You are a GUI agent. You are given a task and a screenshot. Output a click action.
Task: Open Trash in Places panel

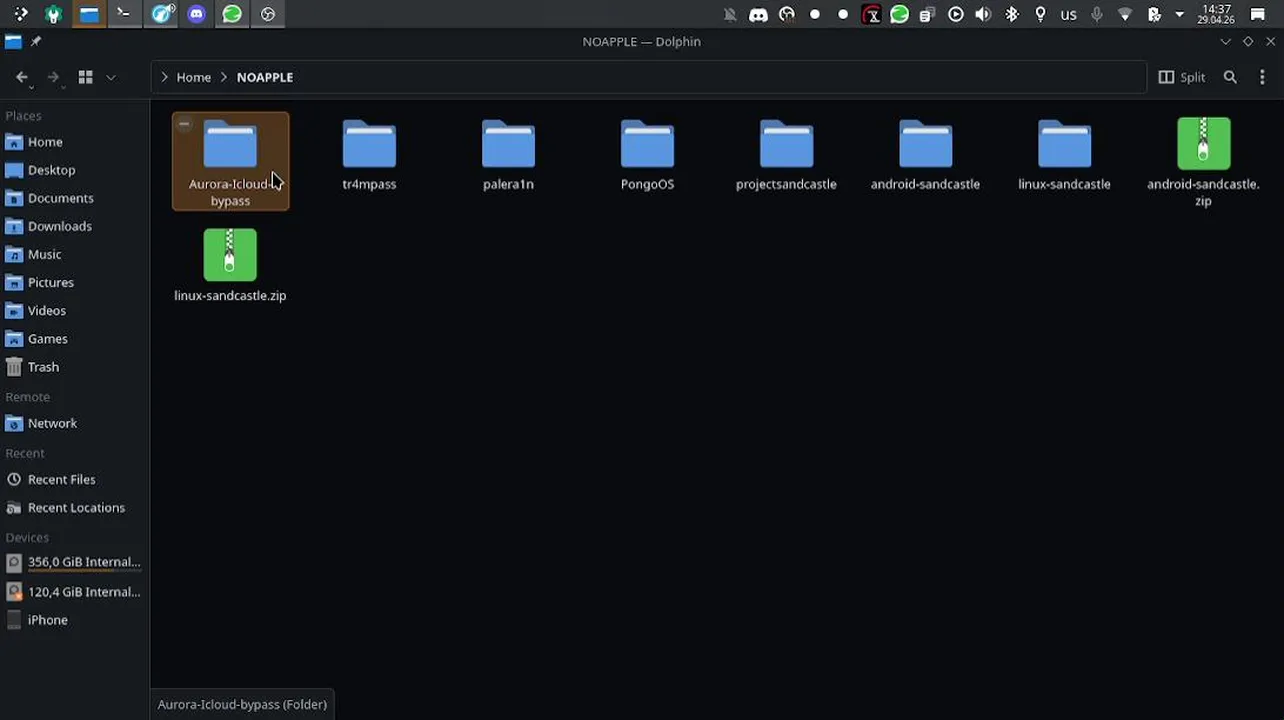coord(75,367)
